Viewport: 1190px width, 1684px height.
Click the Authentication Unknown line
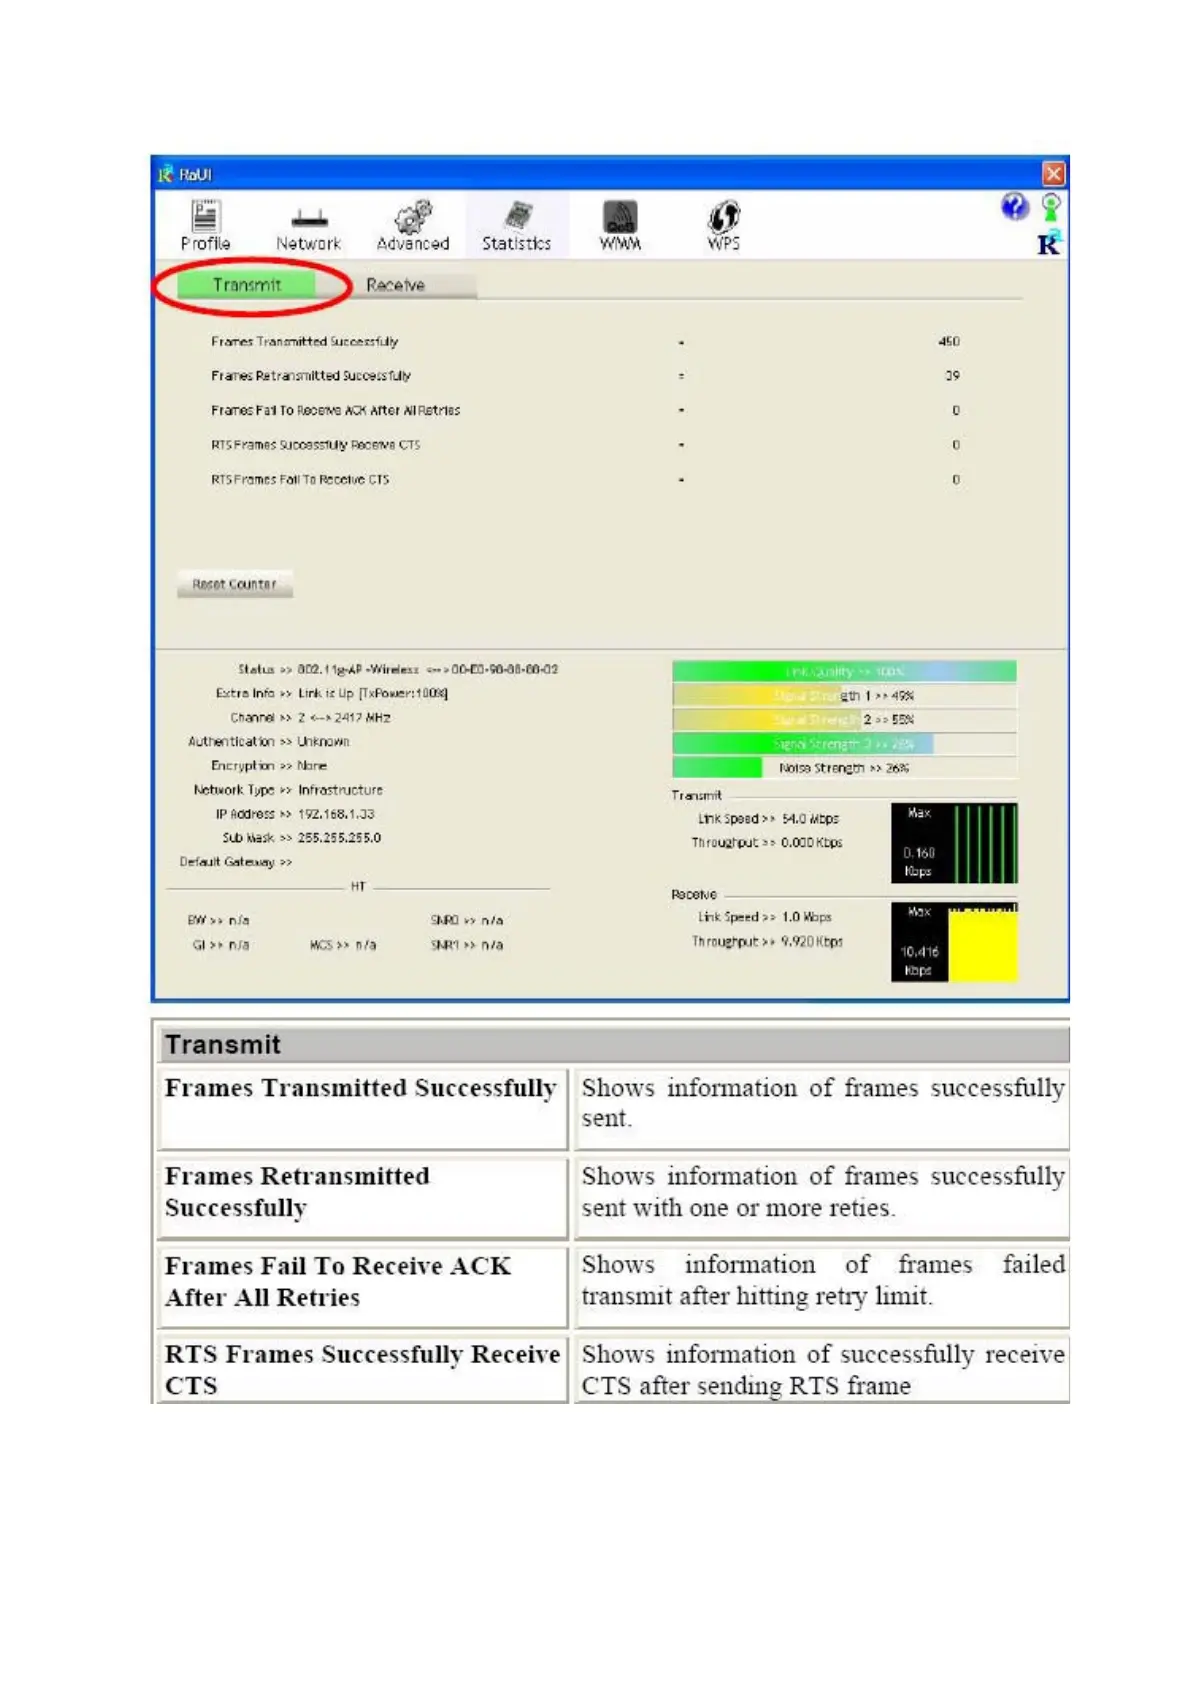[x=269, y=742]
